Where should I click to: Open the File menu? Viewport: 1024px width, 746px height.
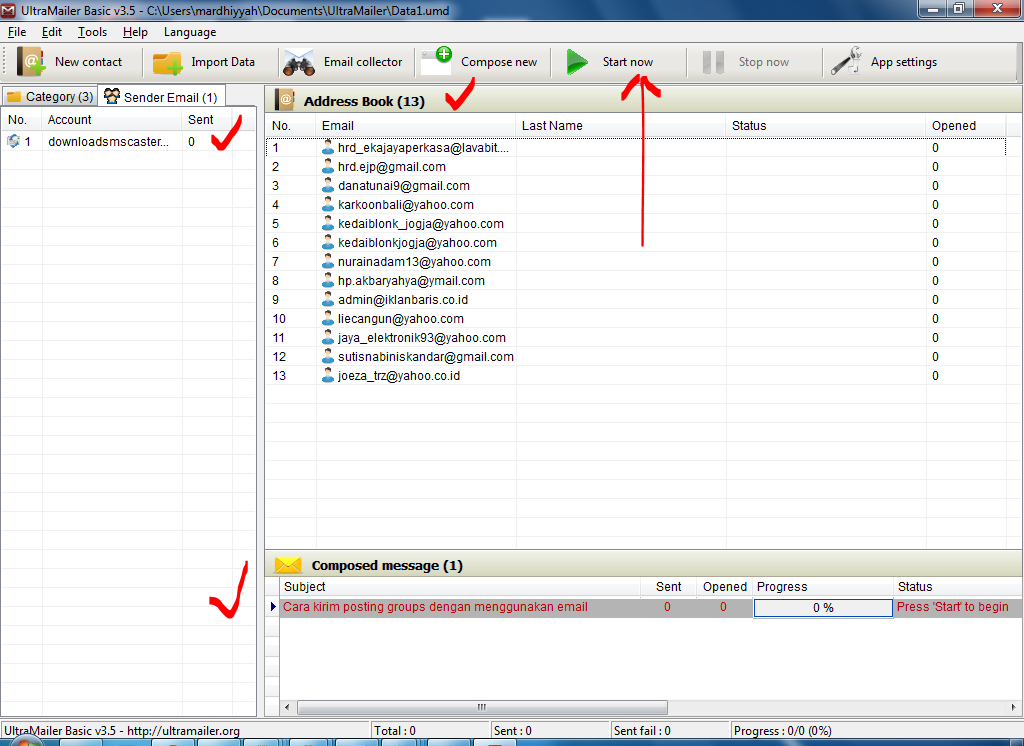tap(17, 32)
